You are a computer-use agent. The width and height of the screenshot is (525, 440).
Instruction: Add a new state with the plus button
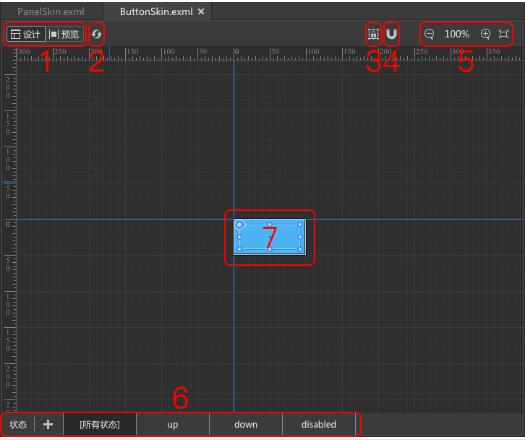(48, 424)
